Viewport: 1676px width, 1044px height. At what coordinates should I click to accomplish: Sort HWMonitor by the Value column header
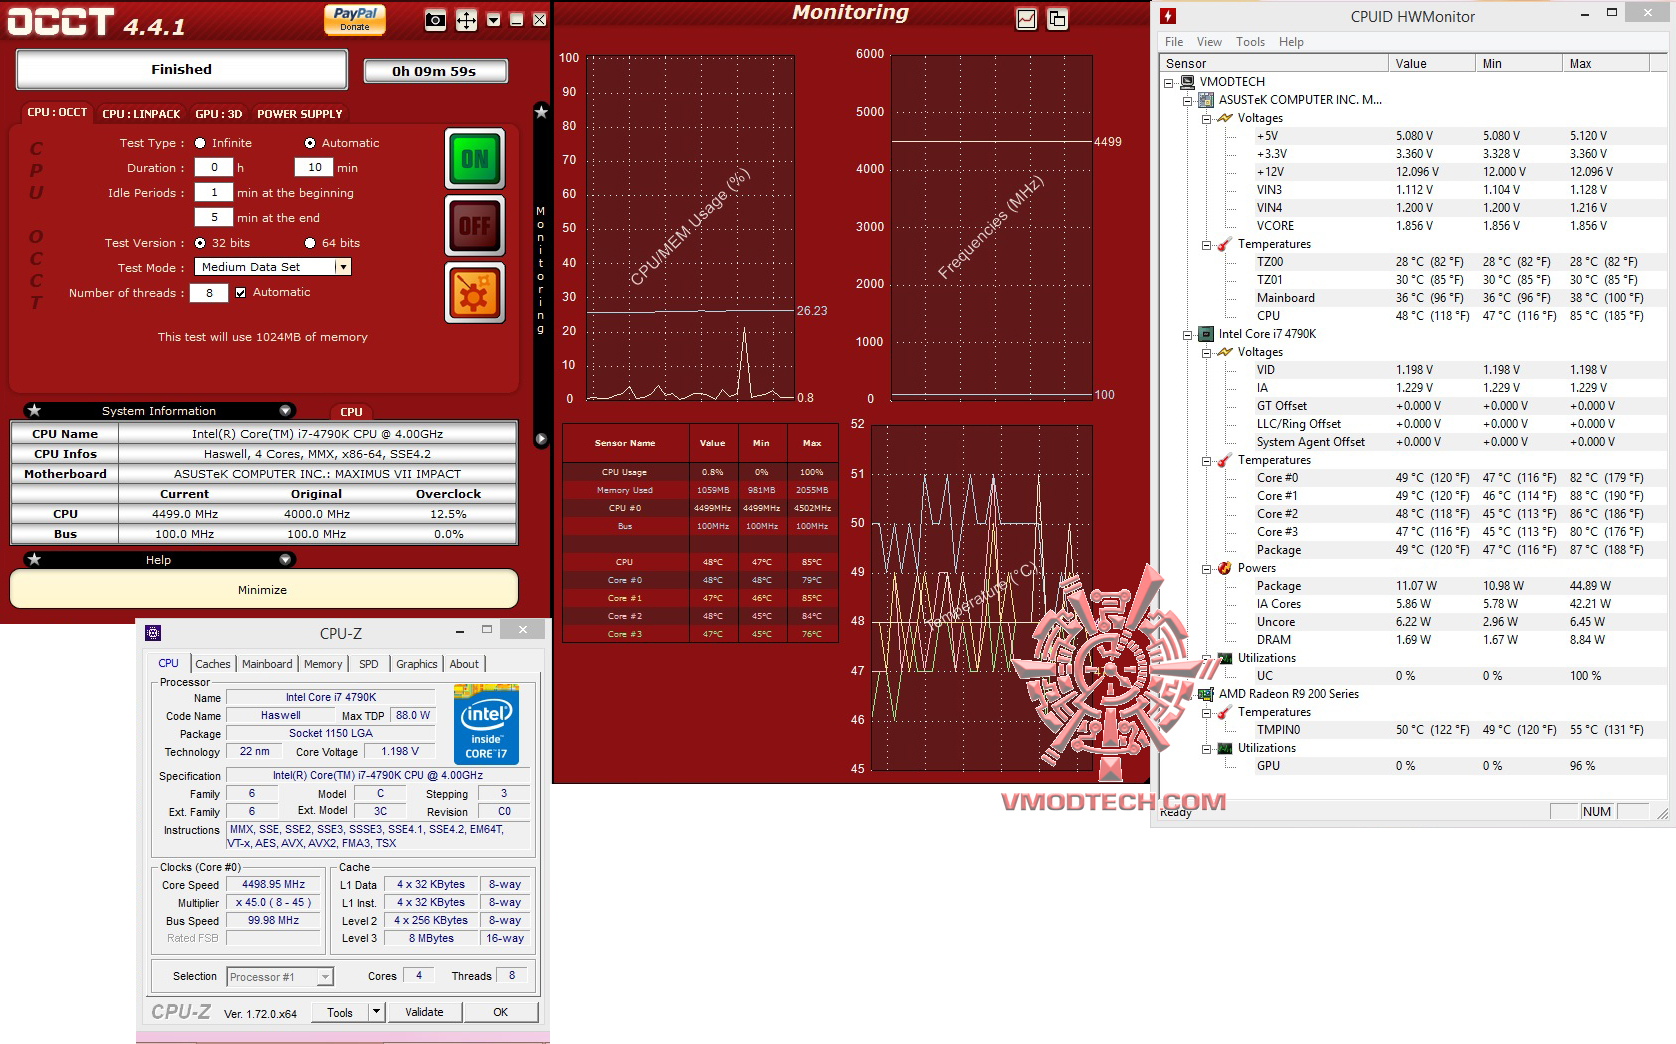[x=1432, y=63]
